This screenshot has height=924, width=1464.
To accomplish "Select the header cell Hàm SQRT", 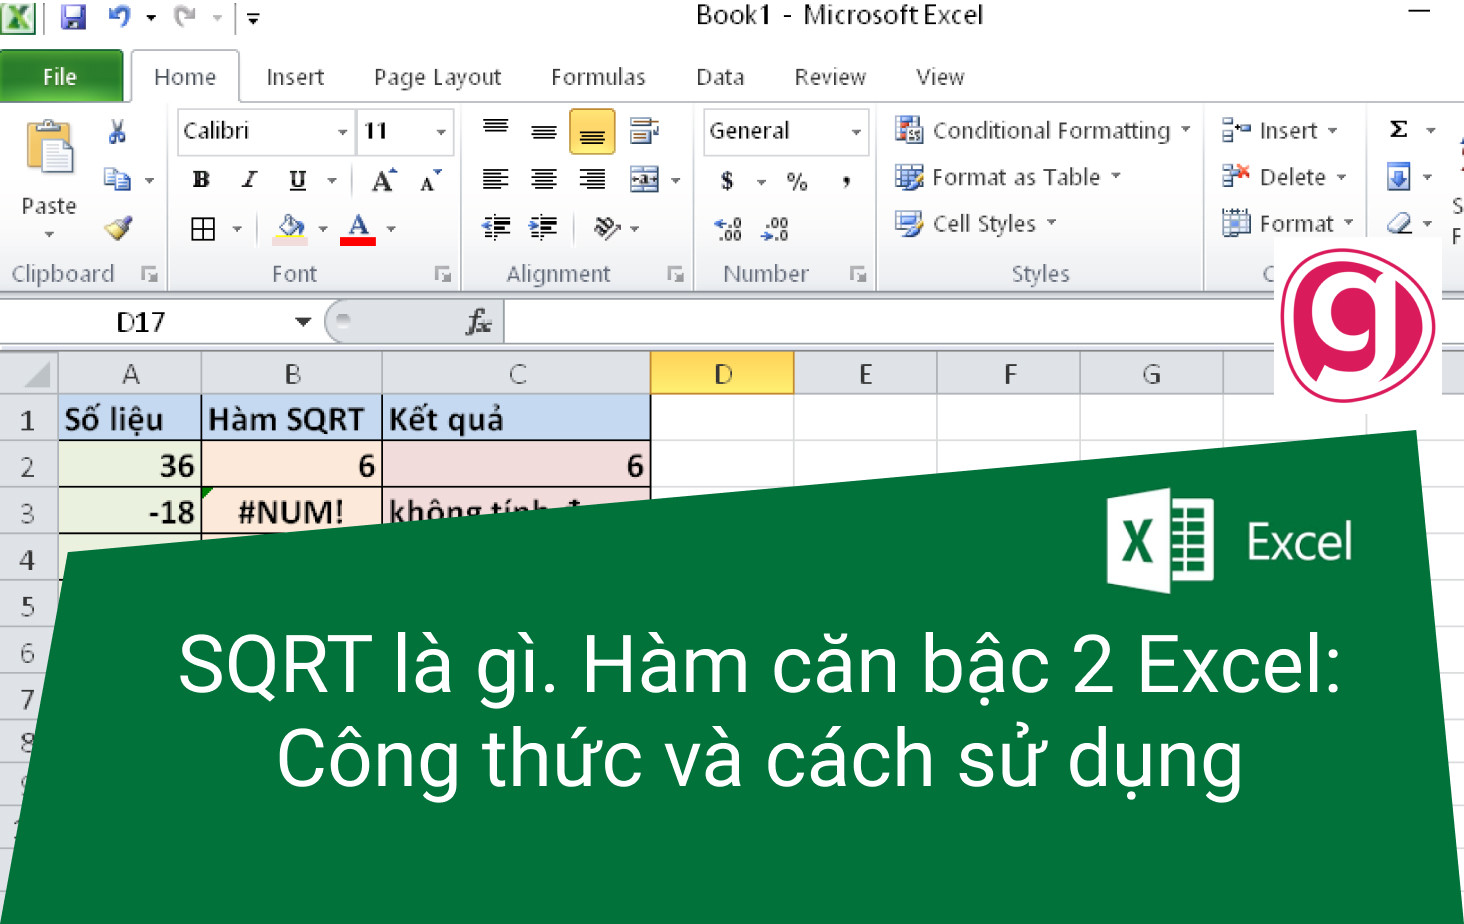I will point(291,418).
